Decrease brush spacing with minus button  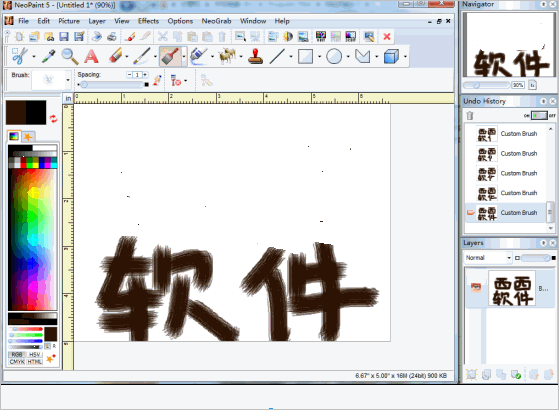coord(129,75)
